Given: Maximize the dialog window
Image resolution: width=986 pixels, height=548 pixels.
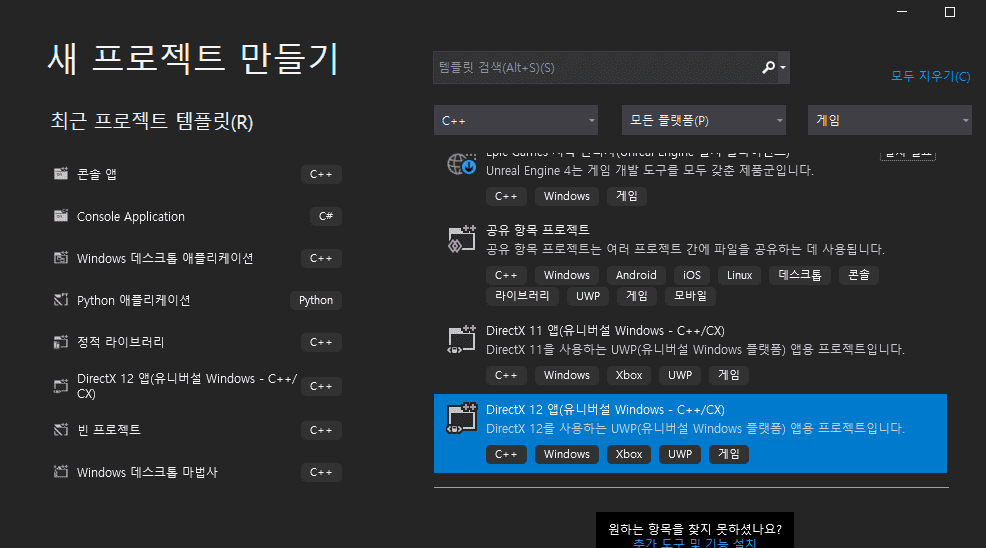Looking at the screenshot, I should 950,12.
